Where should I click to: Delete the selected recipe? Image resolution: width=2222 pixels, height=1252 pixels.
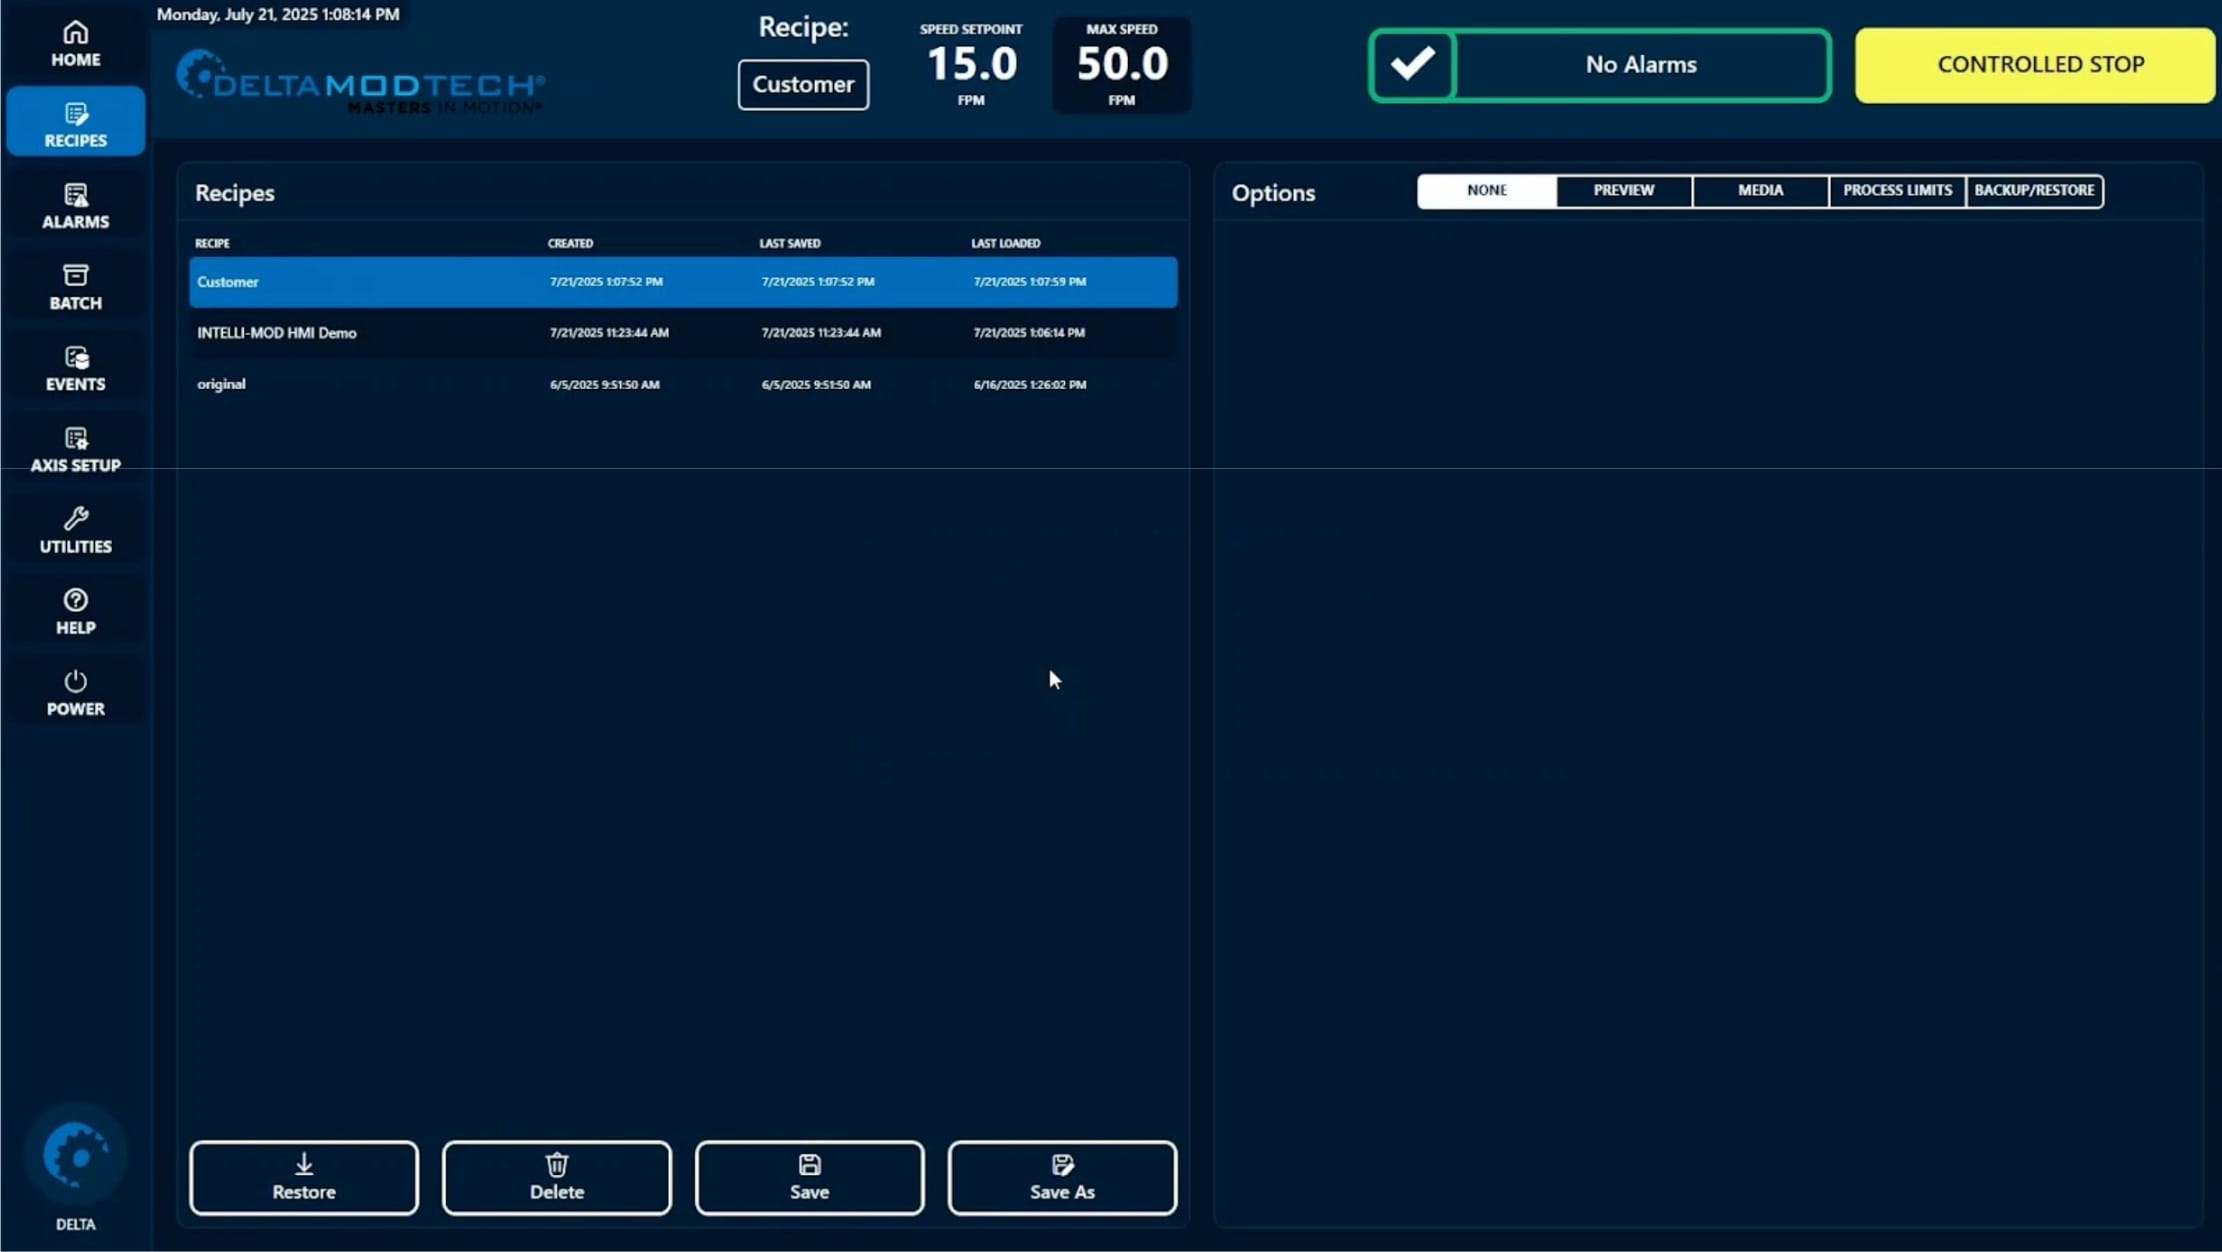tap(557, 1178)
